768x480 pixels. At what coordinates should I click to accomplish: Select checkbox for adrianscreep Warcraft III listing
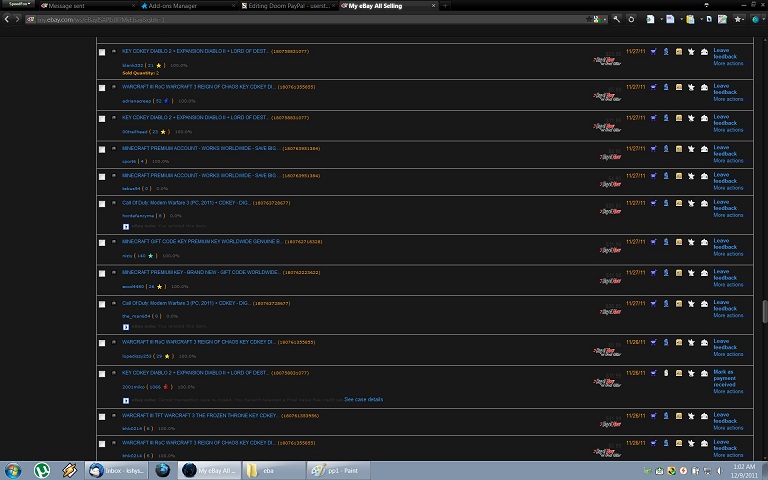pos(102,88)
